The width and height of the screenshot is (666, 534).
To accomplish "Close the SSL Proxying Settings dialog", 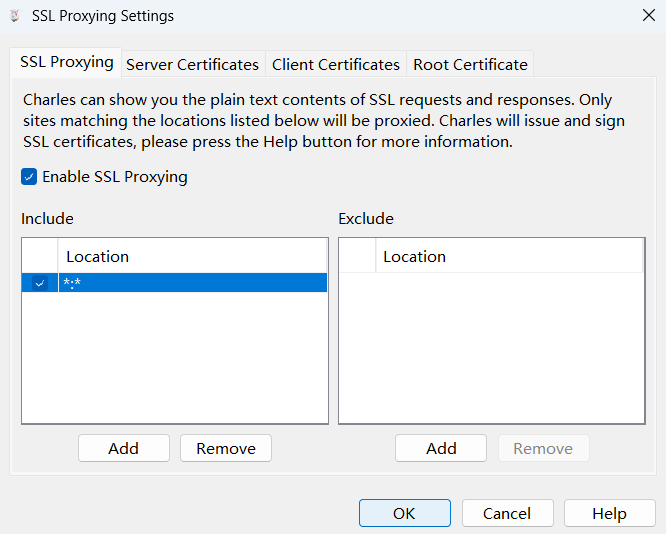I will [649, 16].
